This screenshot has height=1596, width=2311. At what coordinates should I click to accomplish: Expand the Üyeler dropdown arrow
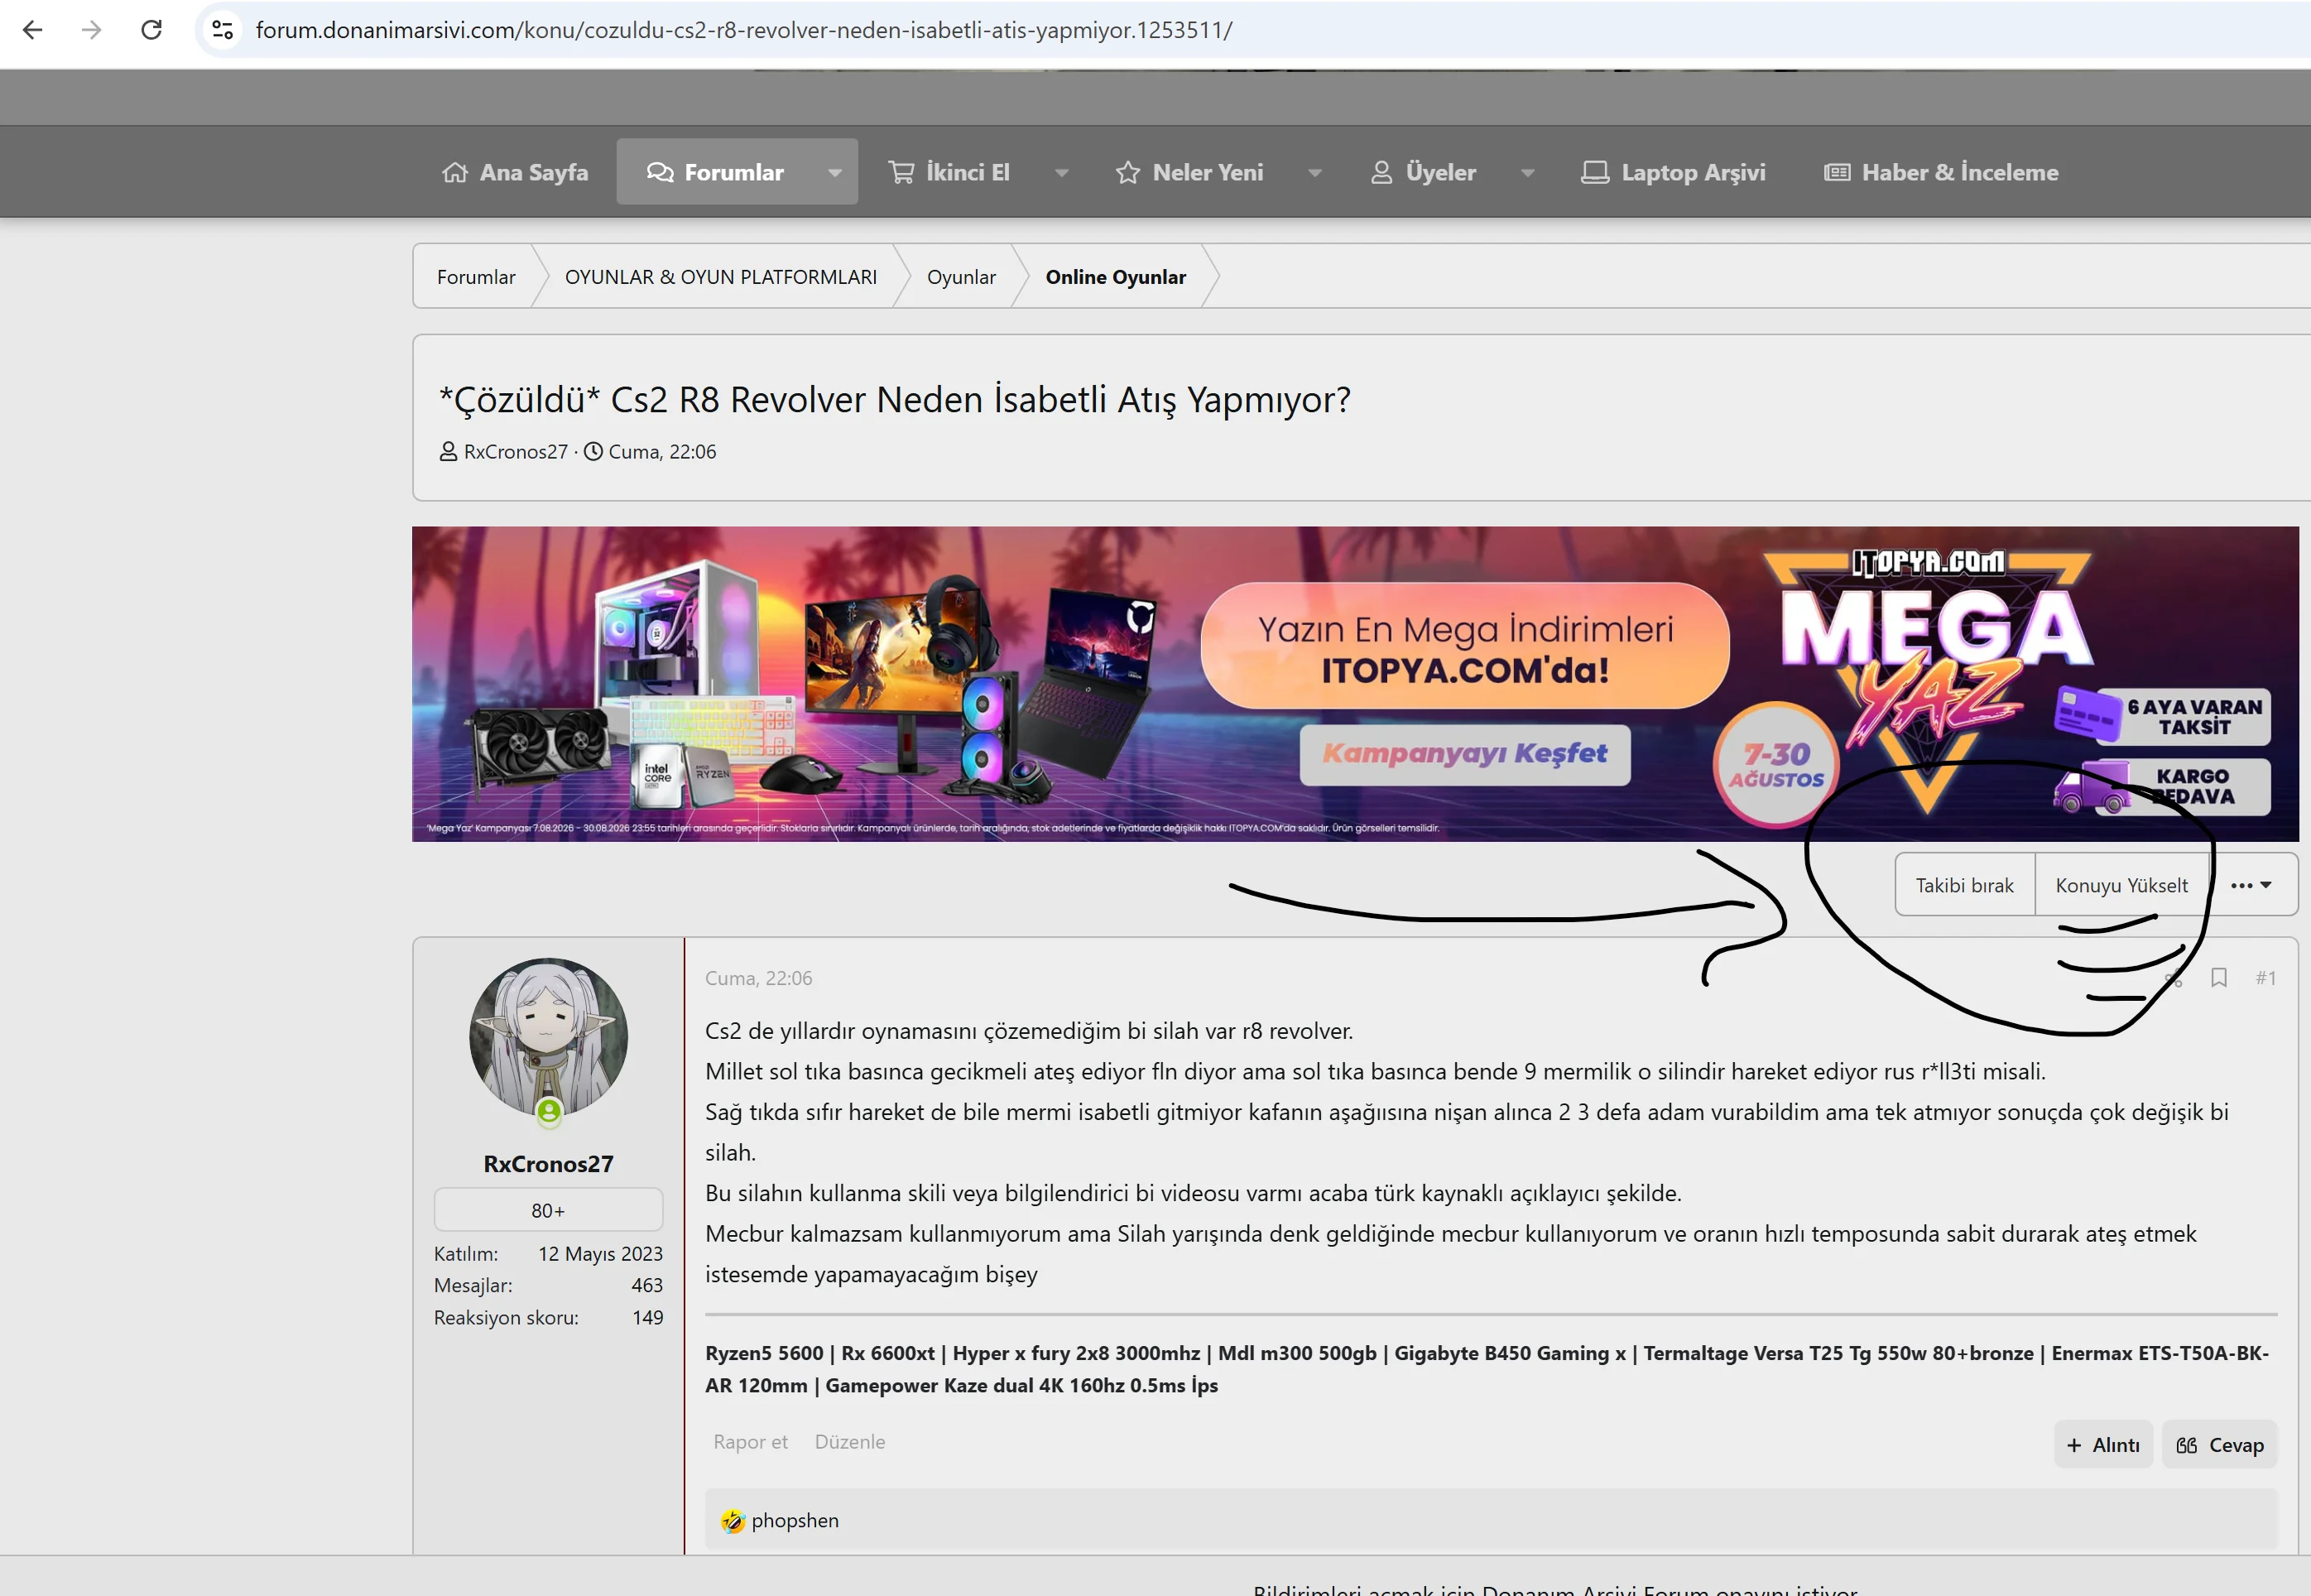coord(1527,172)
